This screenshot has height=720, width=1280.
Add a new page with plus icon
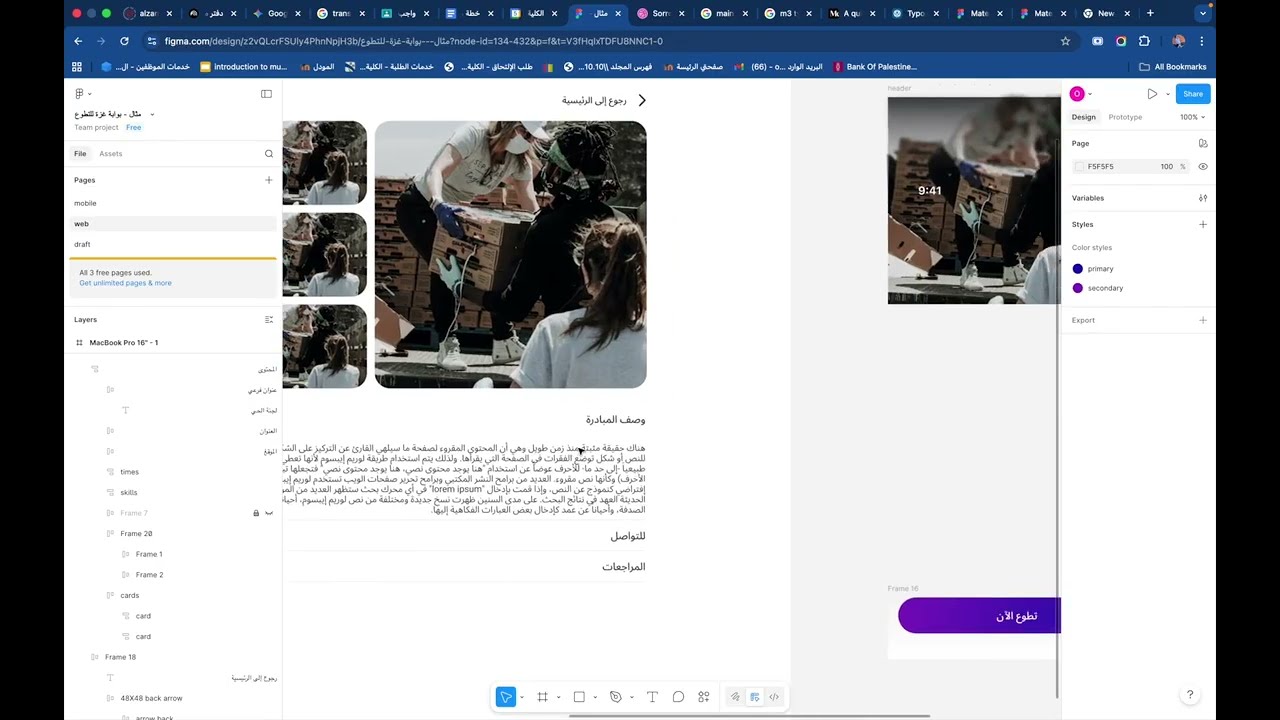coord(268,180)
